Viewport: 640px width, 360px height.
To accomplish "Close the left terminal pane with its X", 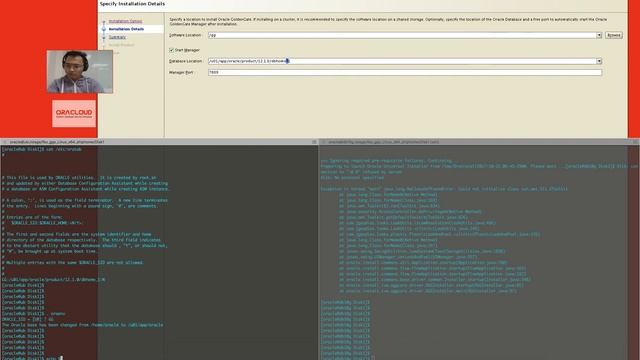I will (314, 142).
